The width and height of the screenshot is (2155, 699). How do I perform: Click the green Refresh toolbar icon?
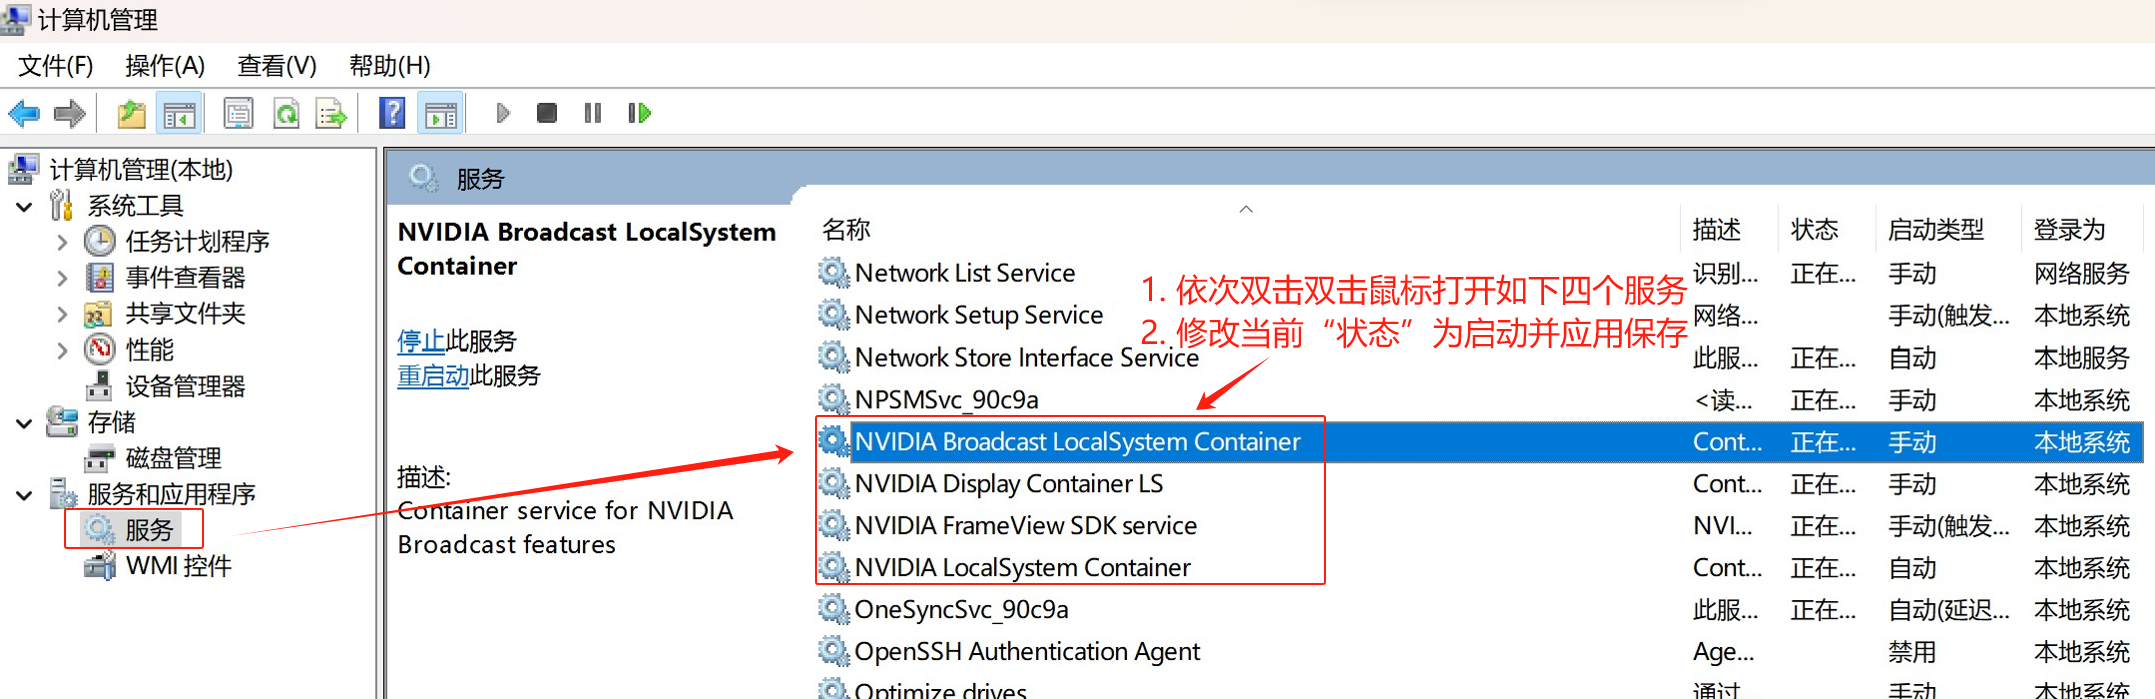[286, 114]
